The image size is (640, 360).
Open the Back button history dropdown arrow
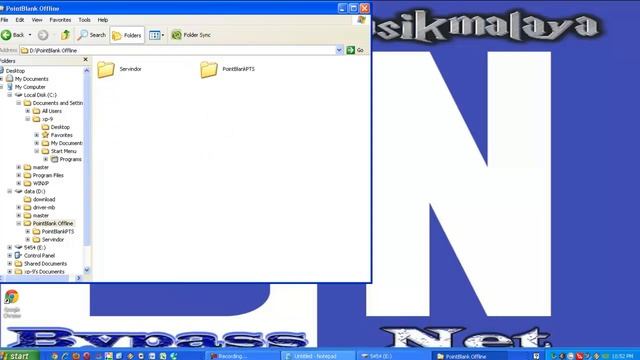click(30, 35)
